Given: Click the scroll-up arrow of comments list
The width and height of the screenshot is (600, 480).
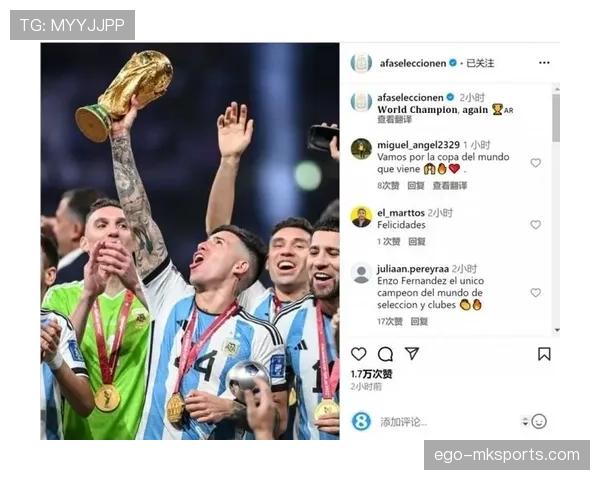Looking at the screenshot, I should (557, 89).
